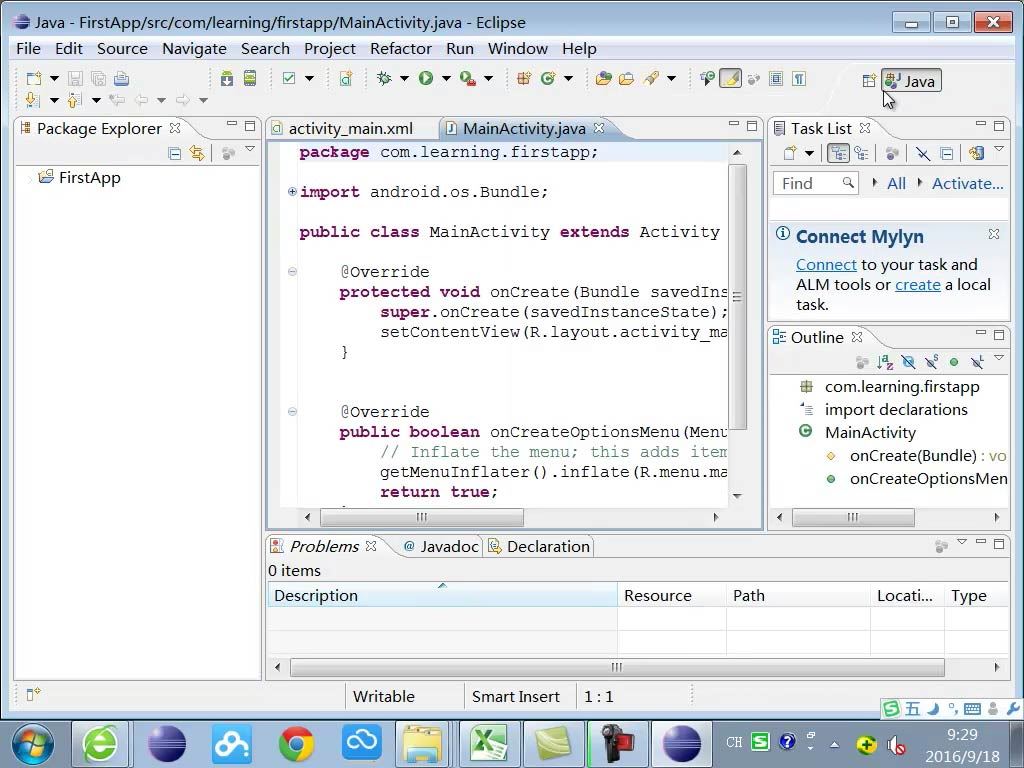Collapse the onCreateOptionsMenu method fold
1024x768 pixels.
click(292, 411)
